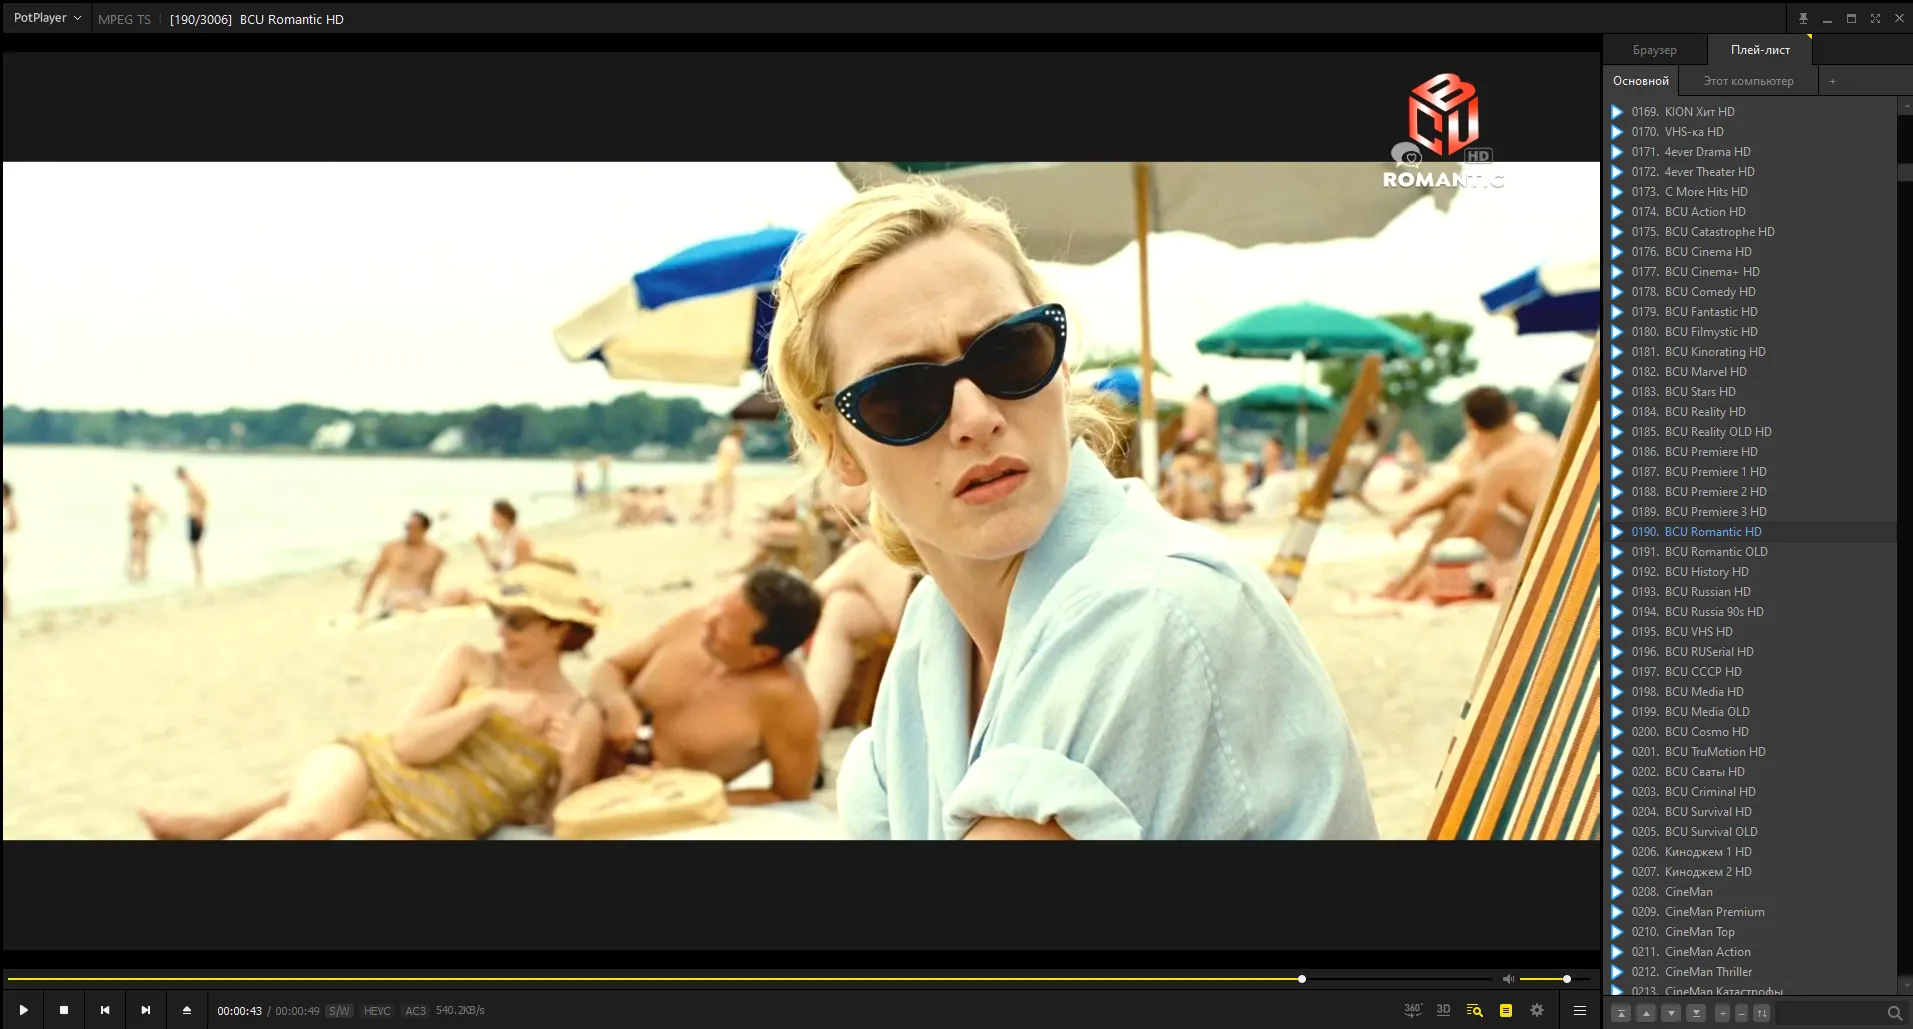Open the chapter/bookmark search icon
The image size is (1913, 1029).
point(1474,1010)
